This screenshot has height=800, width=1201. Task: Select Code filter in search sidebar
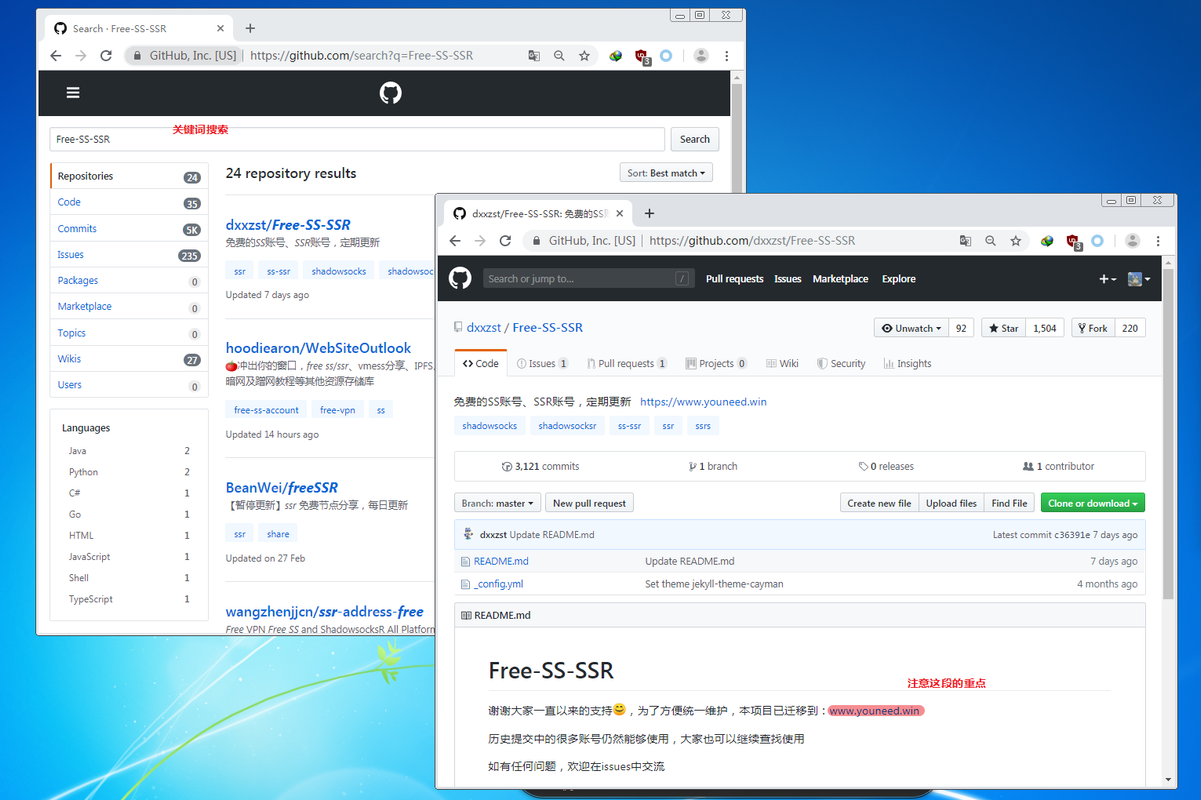[129, 202]
